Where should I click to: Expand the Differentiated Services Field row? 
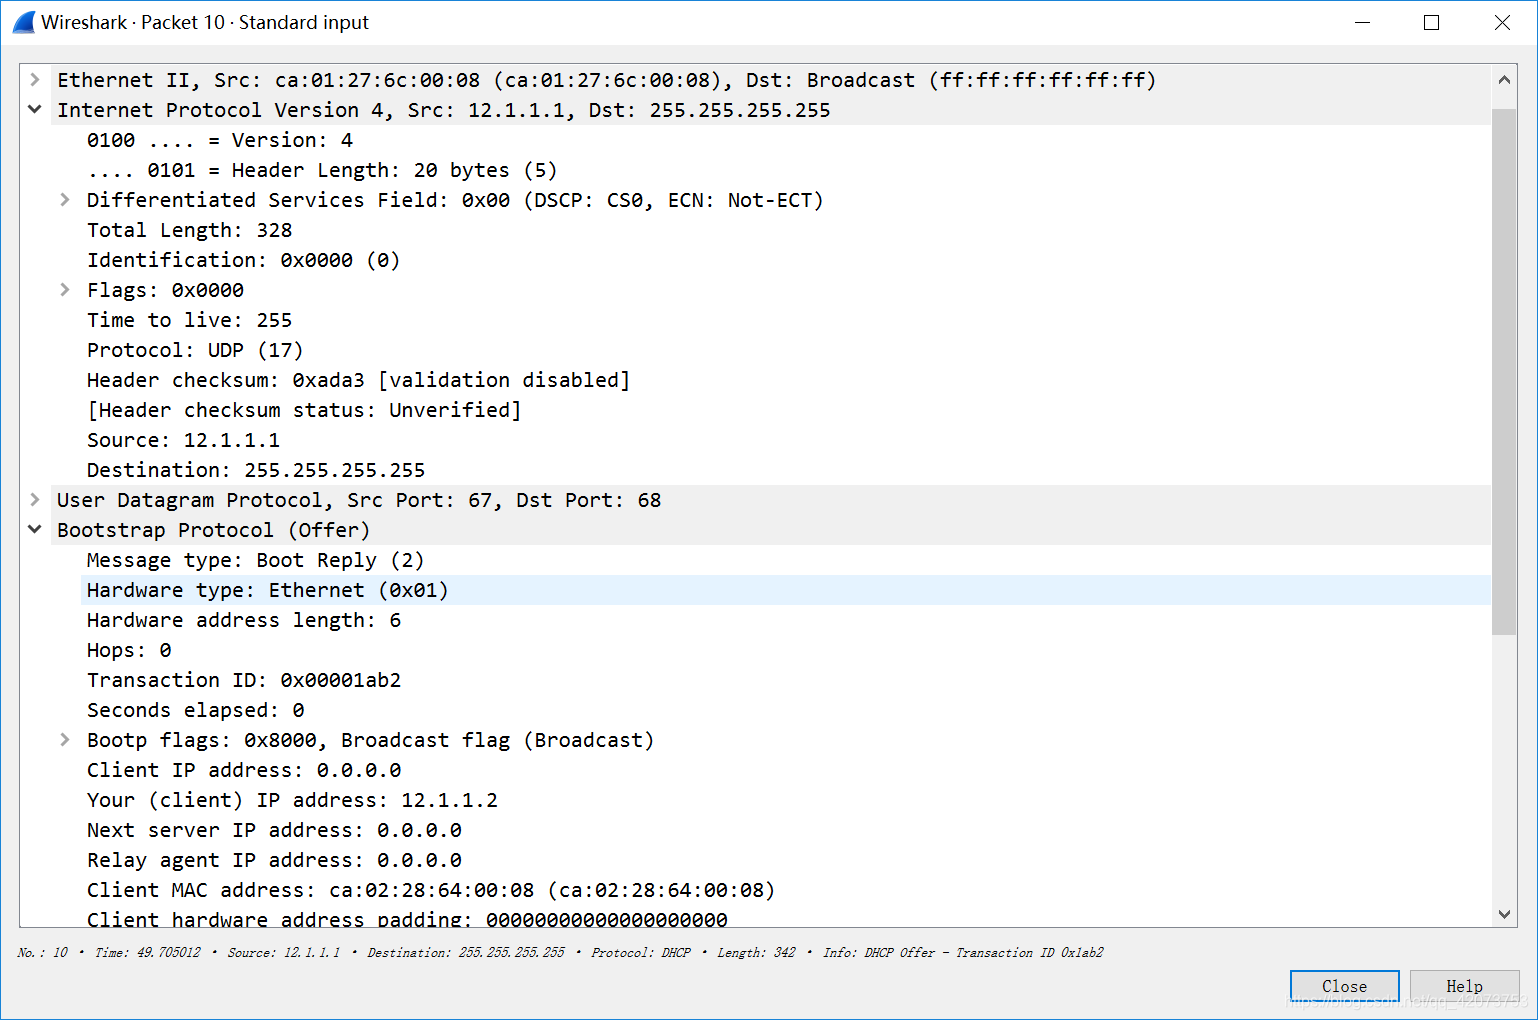tap(65, 200)
